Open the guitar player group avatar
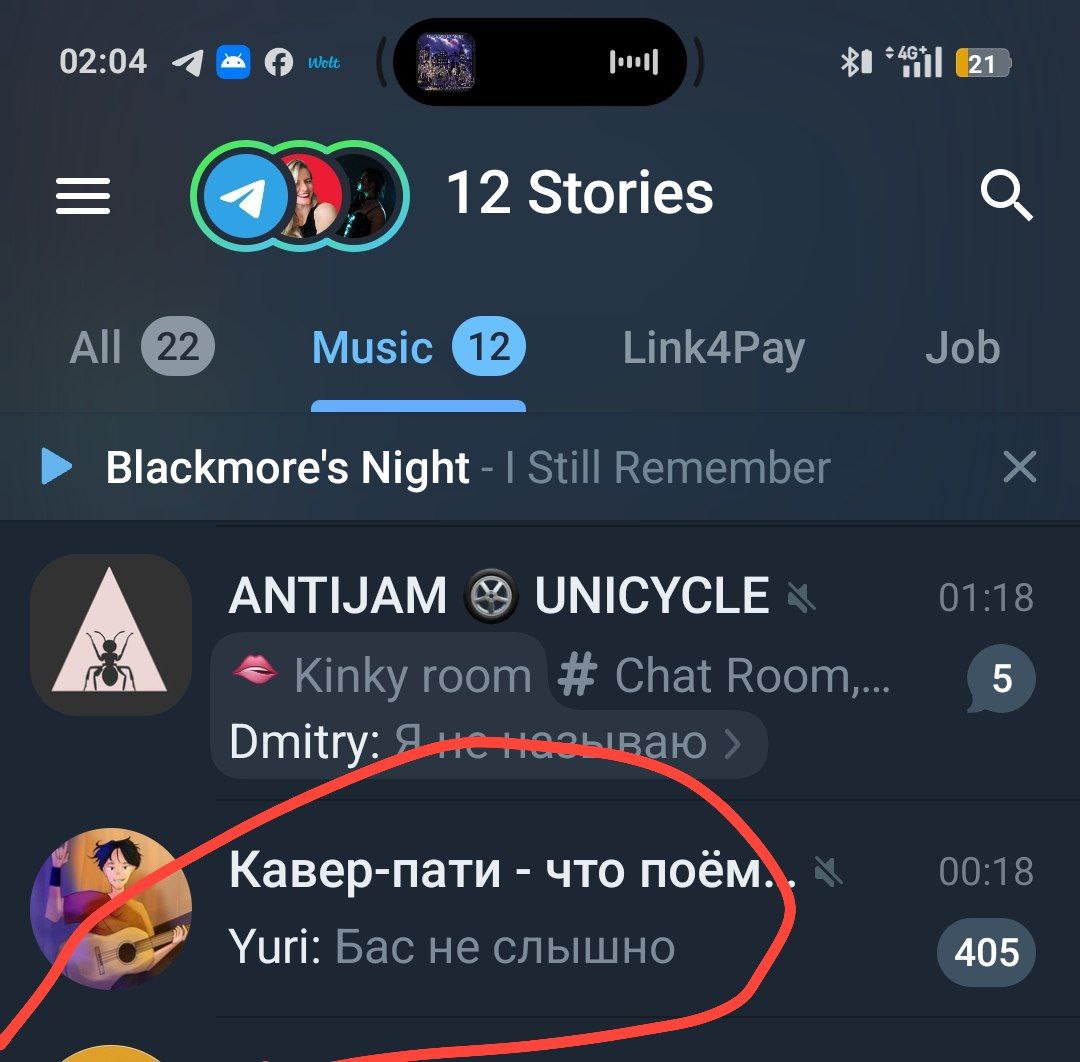Screen dimensions: 1080x1062 pyautogui.click(x=111, y=908)
